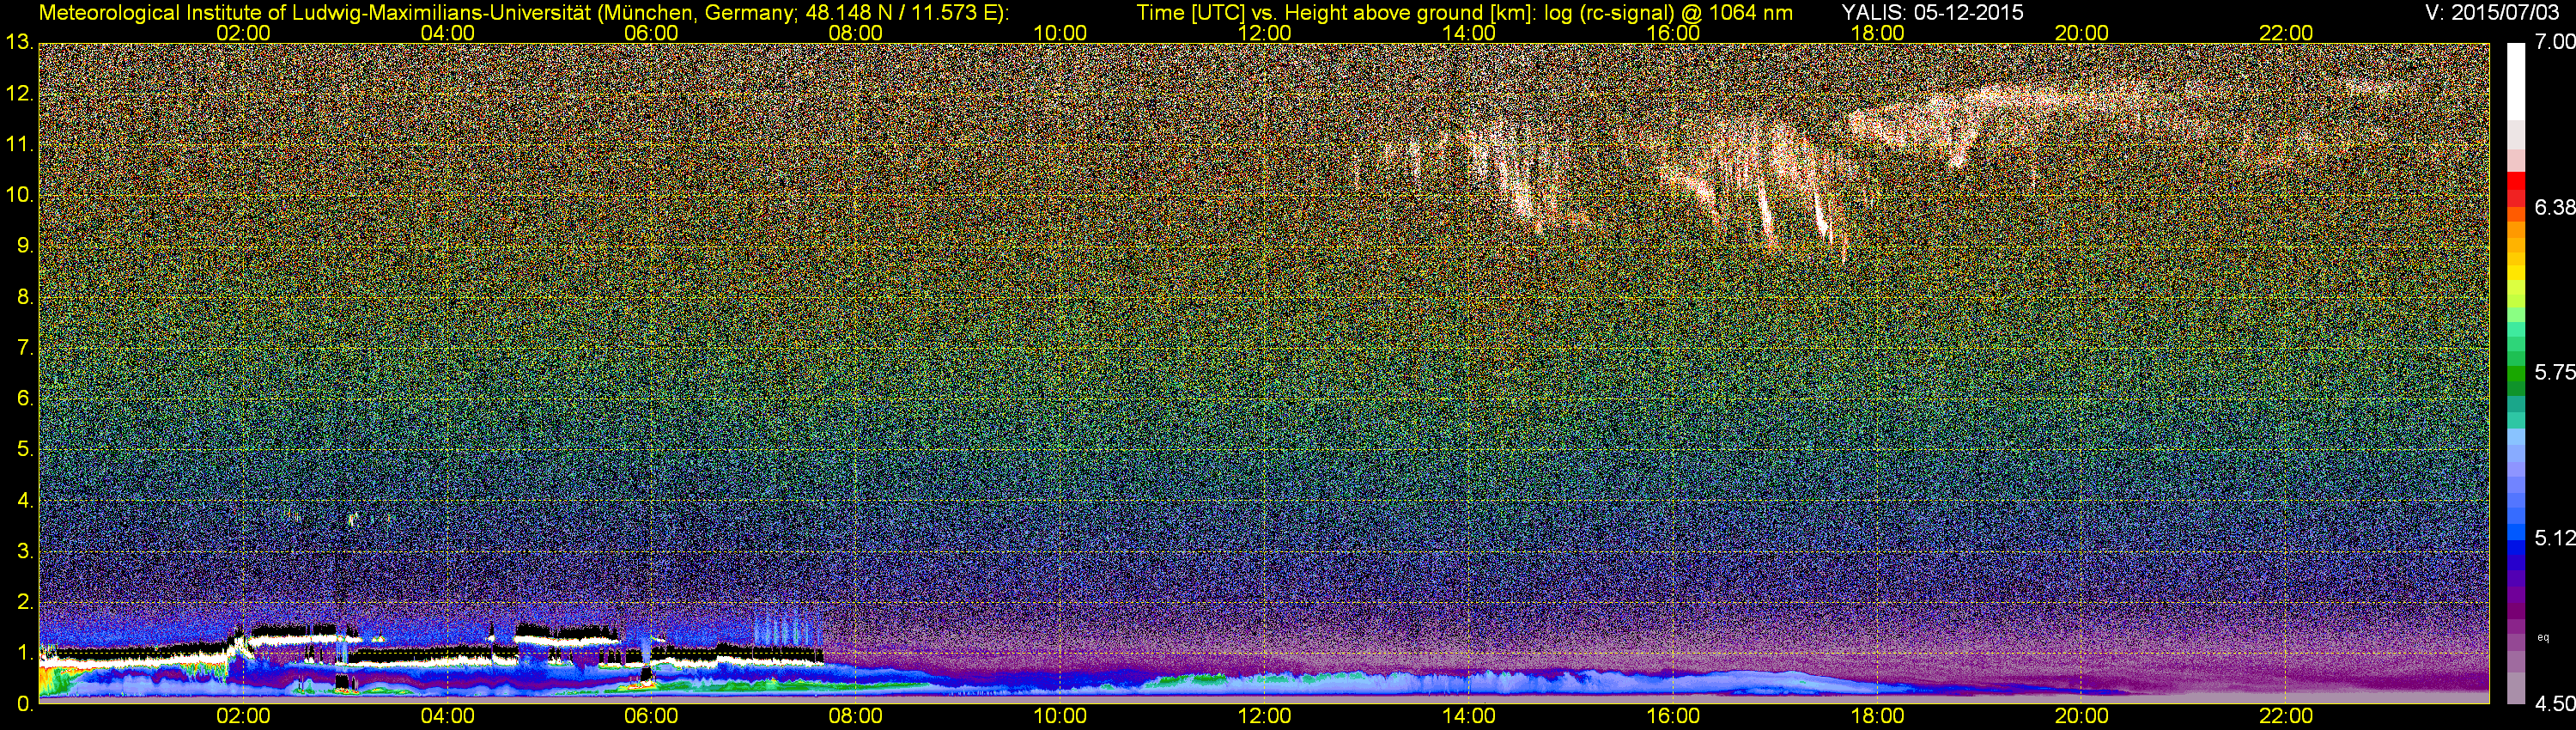Click the 14:00 label on the bottom time axis
This screenshot has width=2576, height=730.
coord(1469,716)
